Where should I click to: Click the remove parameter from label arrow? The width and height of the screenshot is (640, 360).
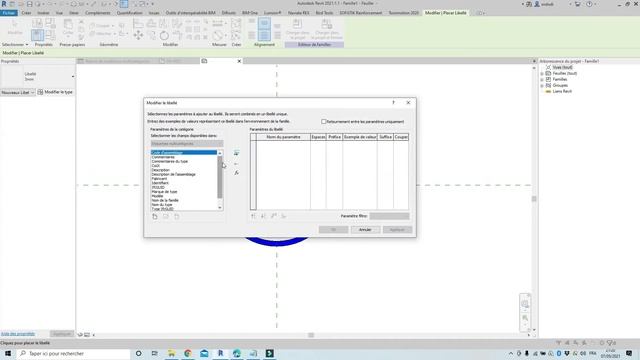pyautogui.click(x=236, y=164)
